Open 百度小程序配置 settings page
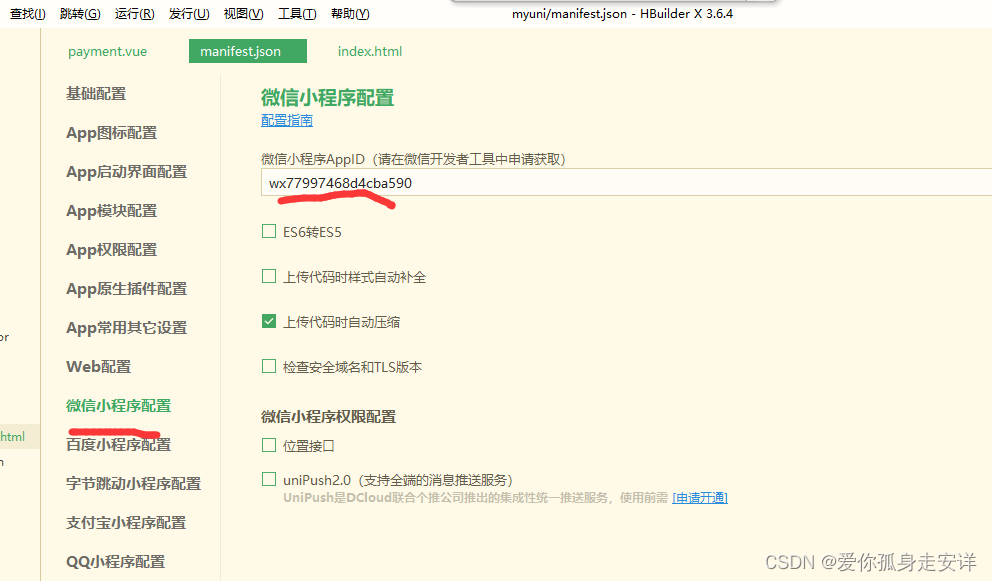The height and width of the screenshot is (581, 992). tap(119, 444)
